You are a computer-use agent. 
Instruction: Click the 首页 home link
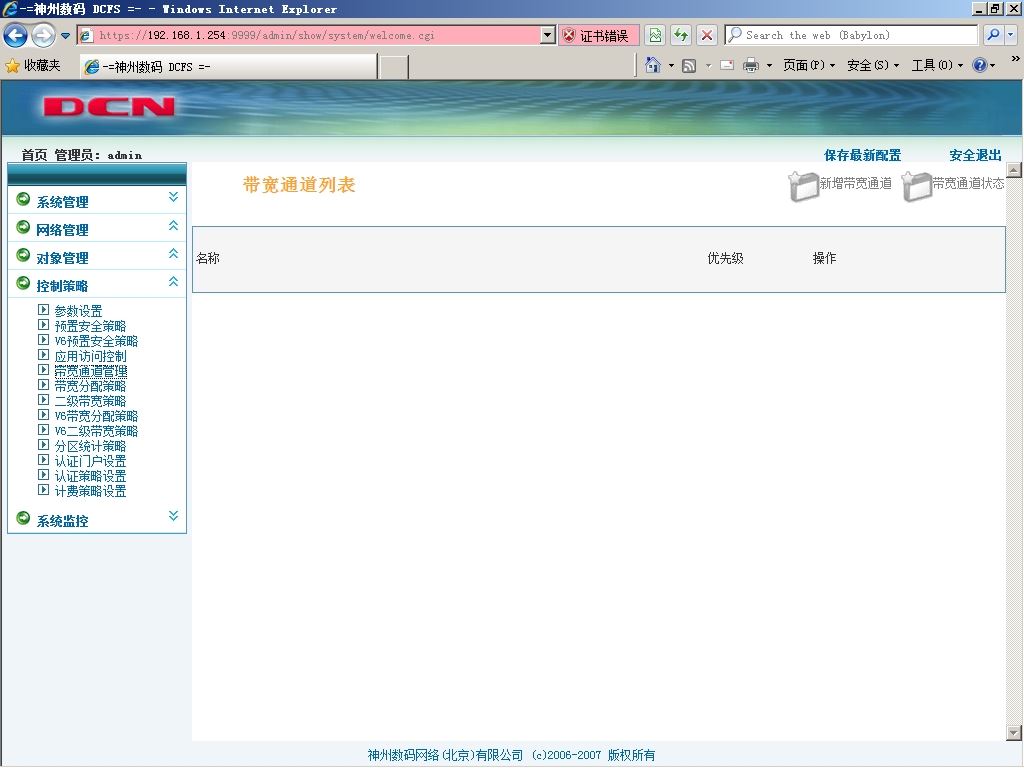pos(34,155)
